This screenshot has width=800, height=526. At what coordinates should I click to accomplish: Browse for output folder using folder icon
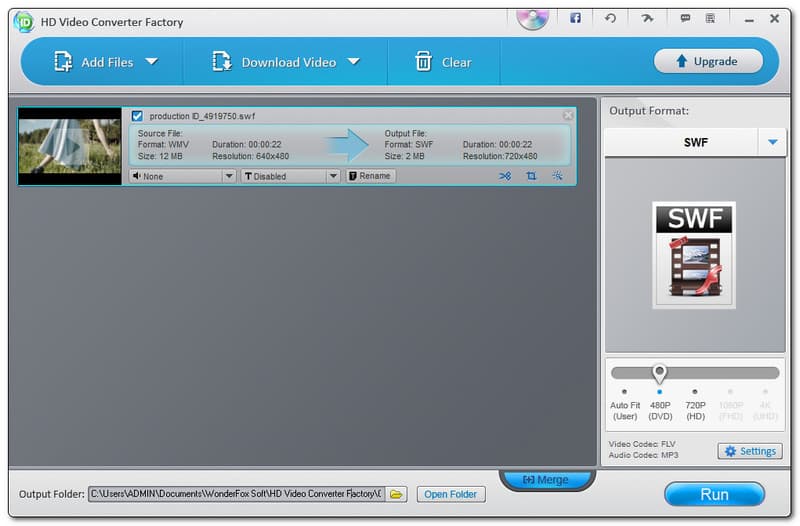396,494
